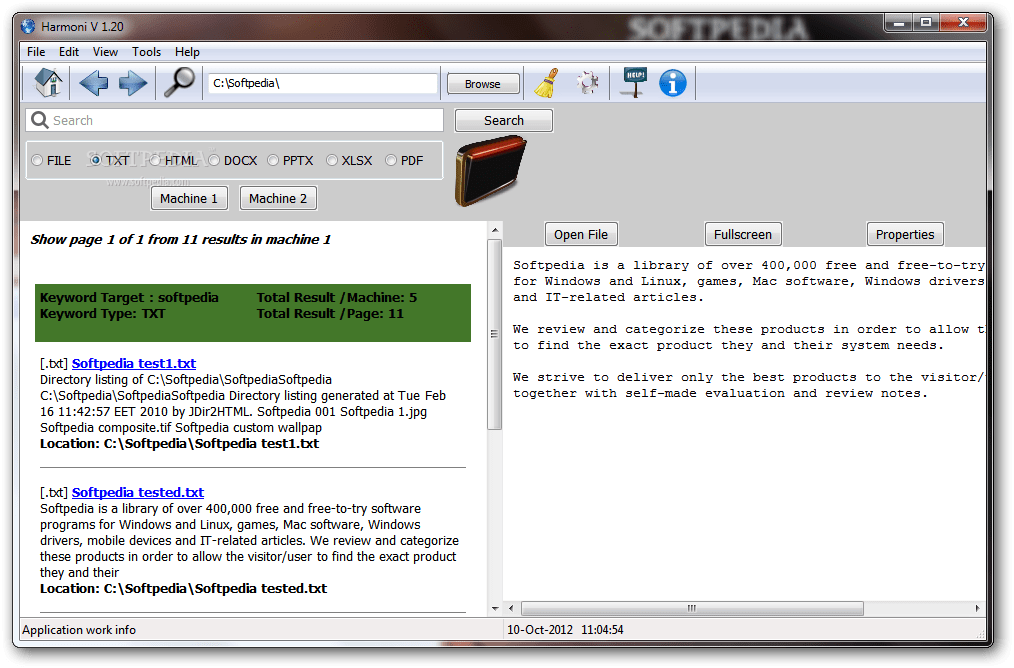Click the Browse button
Viewport: 1014px width, 668px height.
pyautogui.click(x=482, y=84)
